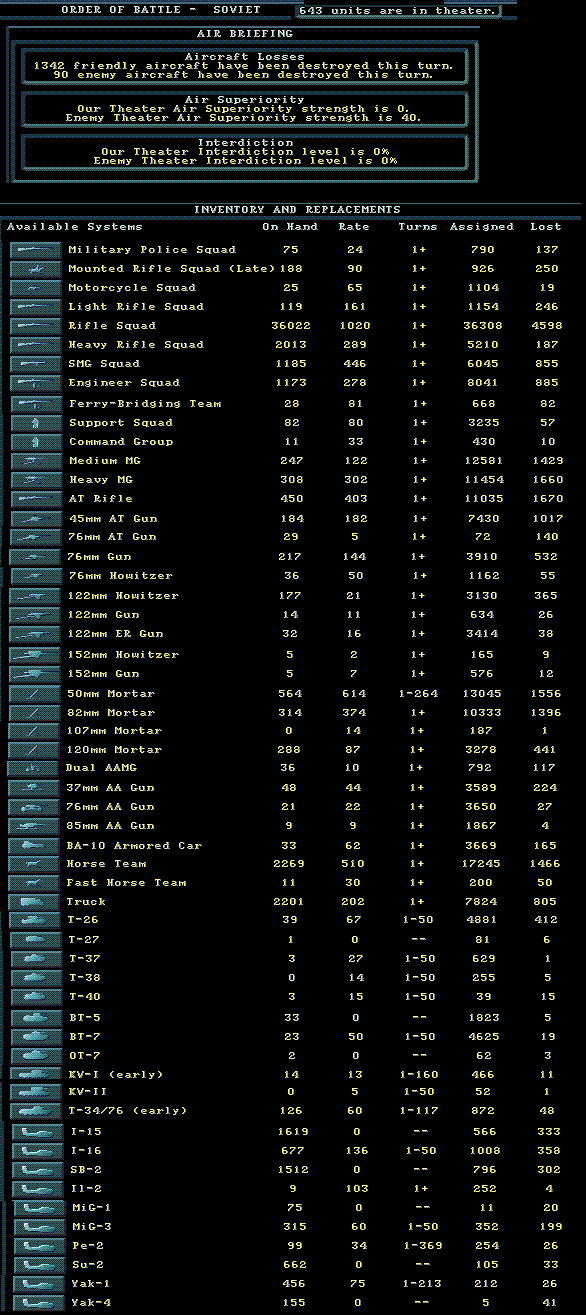Select the T-26 tank icon

(35, 921)
